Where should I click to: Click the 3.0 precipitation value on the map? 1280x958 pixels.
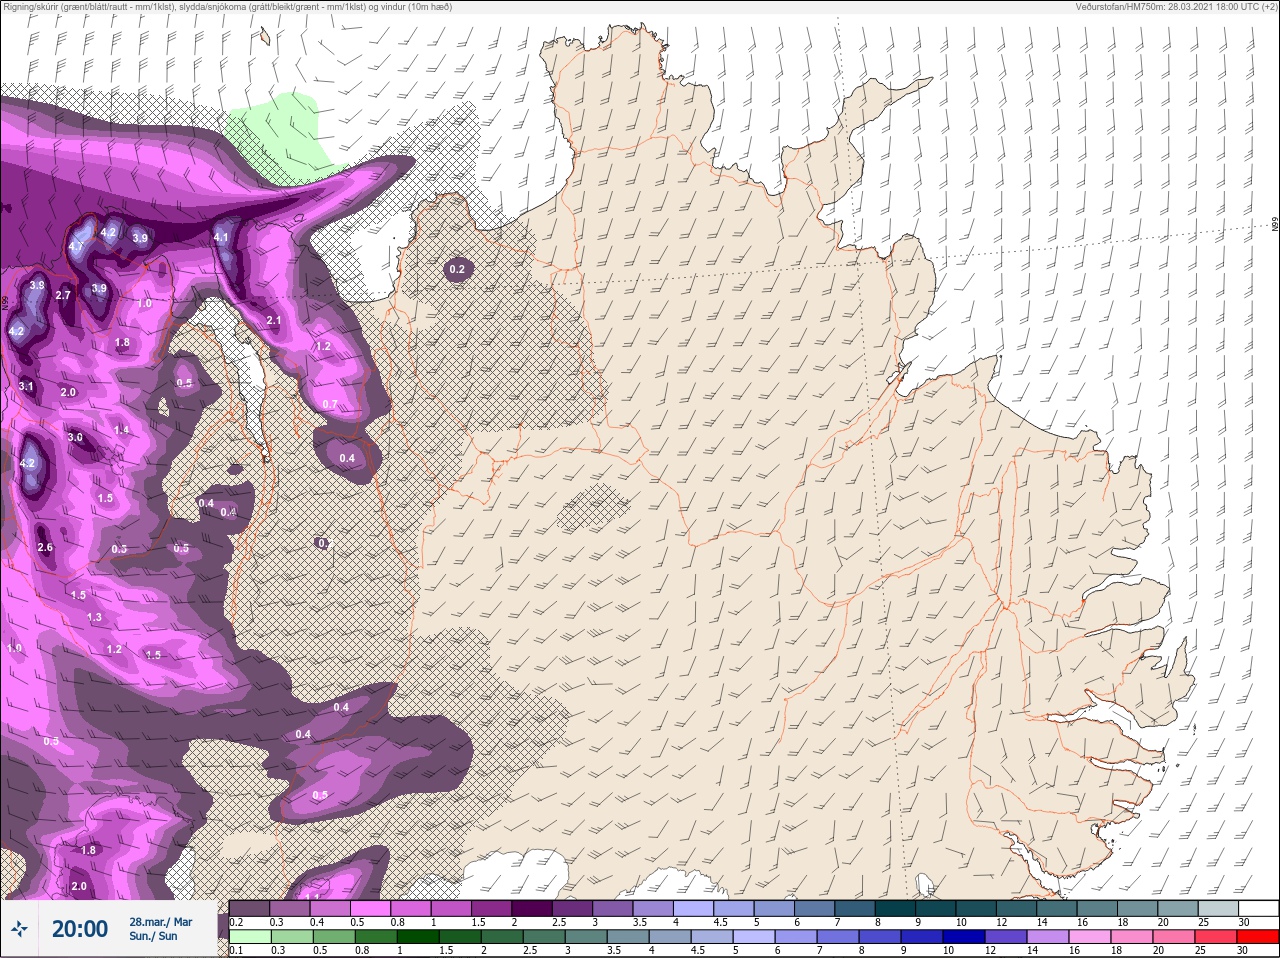click(75, 437)
